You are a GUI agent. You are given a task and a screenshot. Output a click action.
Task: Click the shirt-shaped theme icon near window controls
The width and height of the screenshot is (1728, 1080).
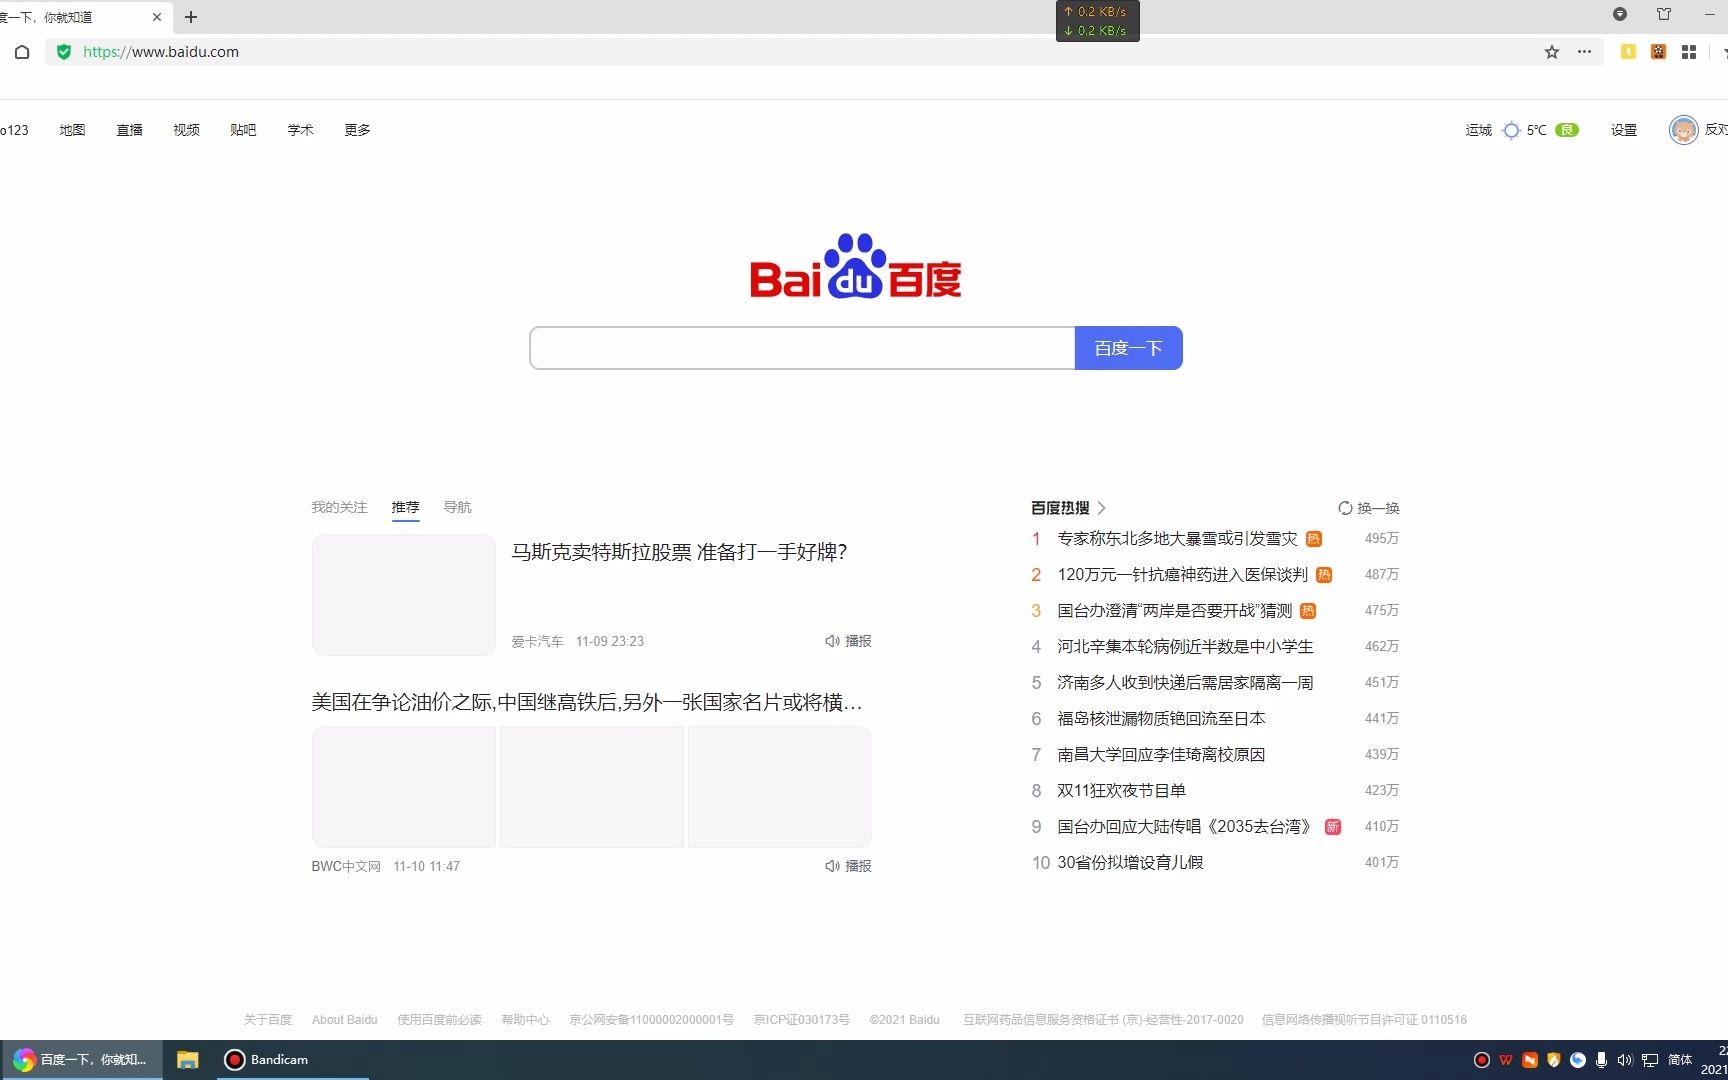pyautogui.click(x=1663, y=14)
